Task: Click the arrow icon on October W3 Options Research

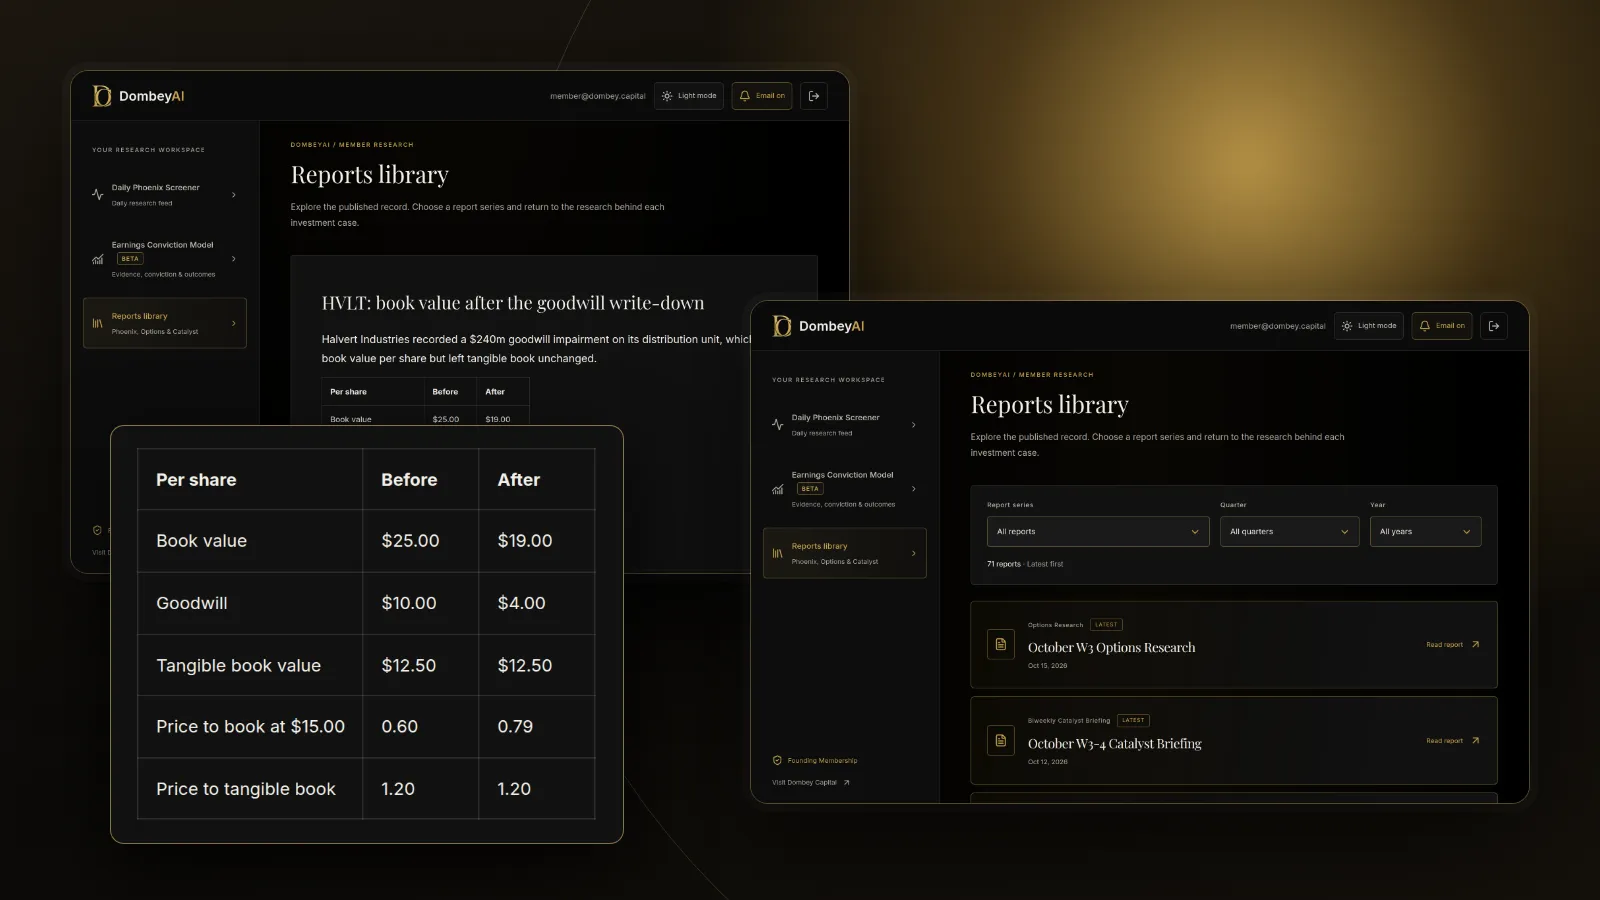Action: point(1475,645)
